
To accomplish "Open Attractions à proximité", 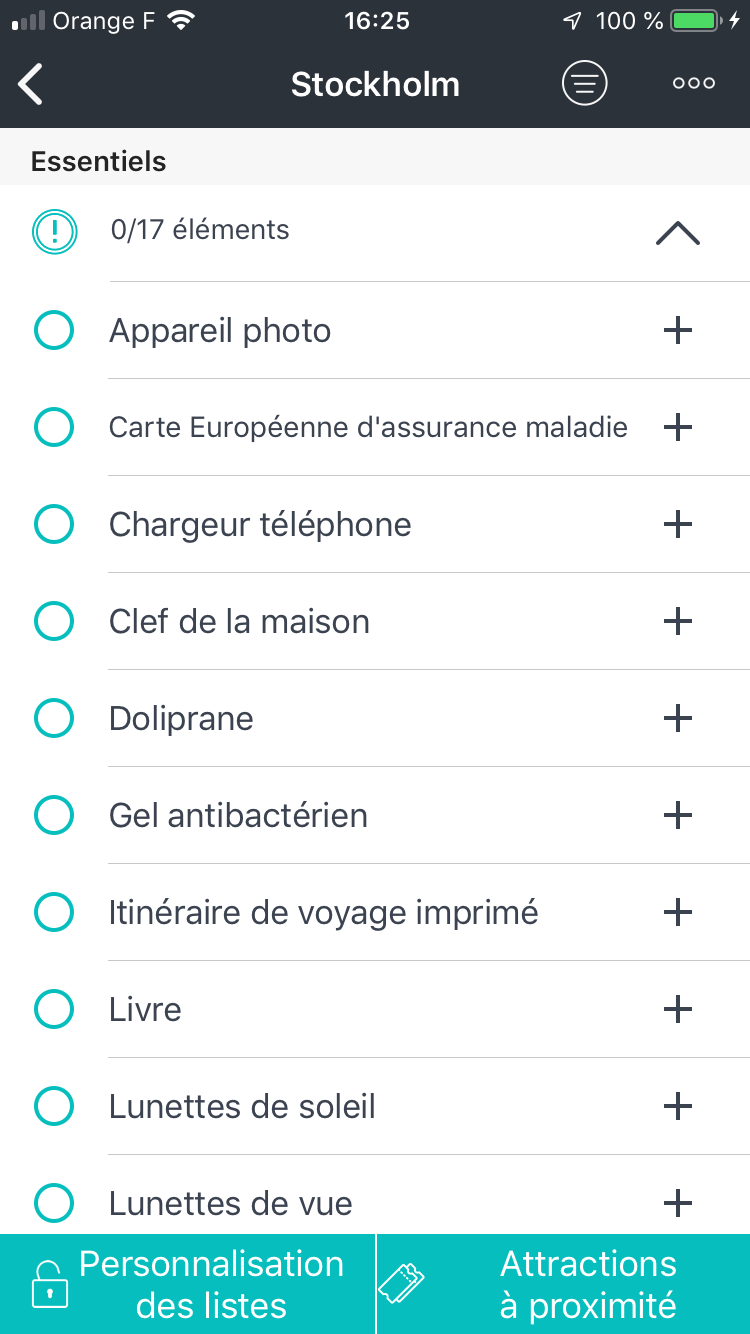I will [x=564, y=1284].
